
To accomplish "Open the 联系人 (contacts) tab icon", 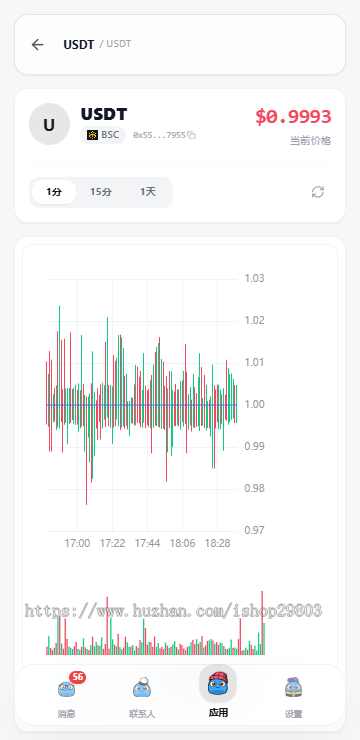I will 142,688.
